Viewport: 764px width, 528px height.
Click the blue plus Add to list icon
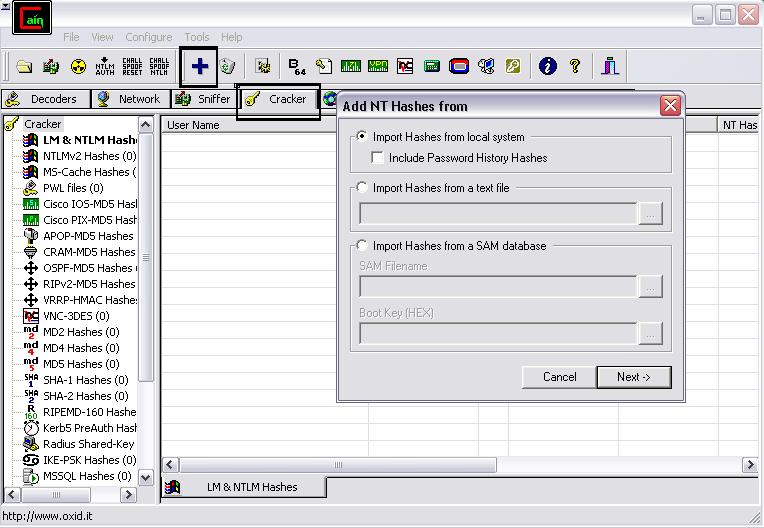(x=199, y=66)
